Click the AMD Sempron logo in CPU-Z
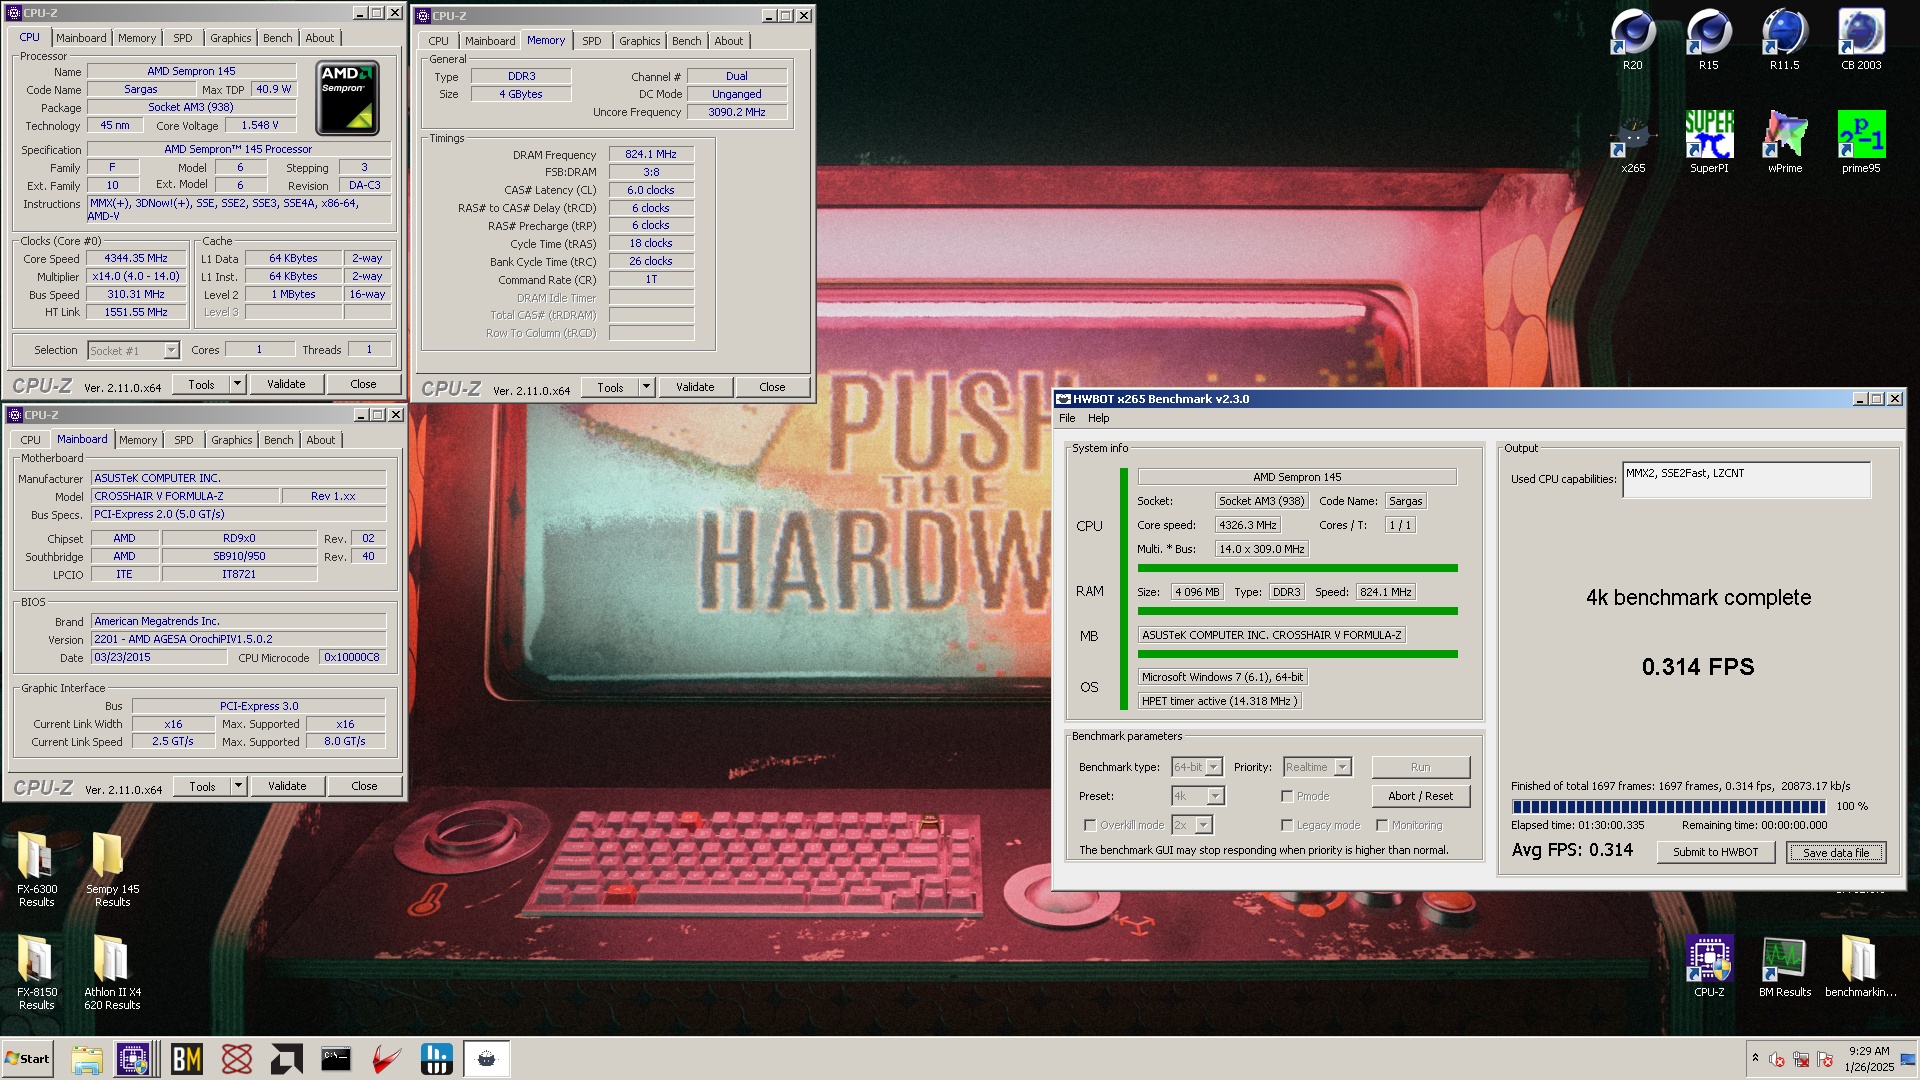The height and width of the screenshot is (1080, 1920). pos(347,97)
